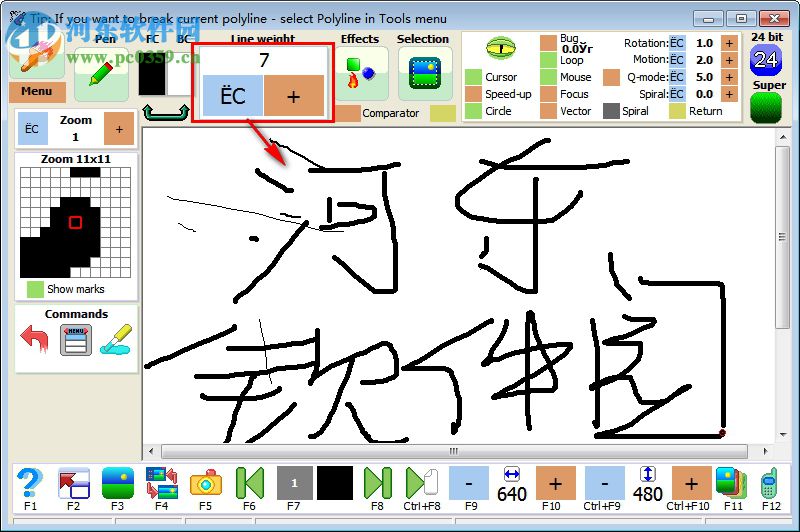The height and width of the screenshot is (532, 800).
Task: Click the F3 landscape picture icon
Action: pyautogui.click(x=118, y=483)
